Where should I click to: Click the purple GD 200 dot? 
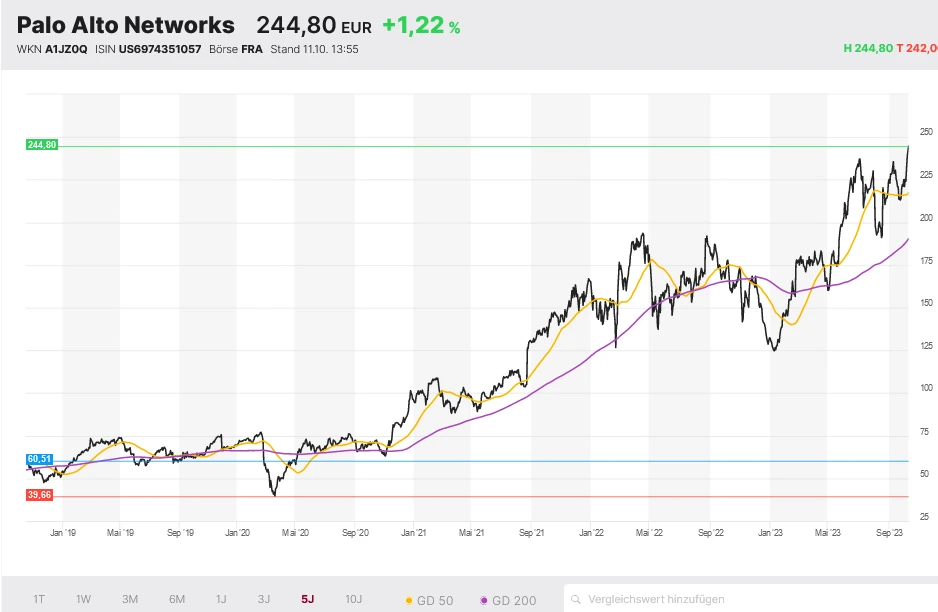click(485, 600)
